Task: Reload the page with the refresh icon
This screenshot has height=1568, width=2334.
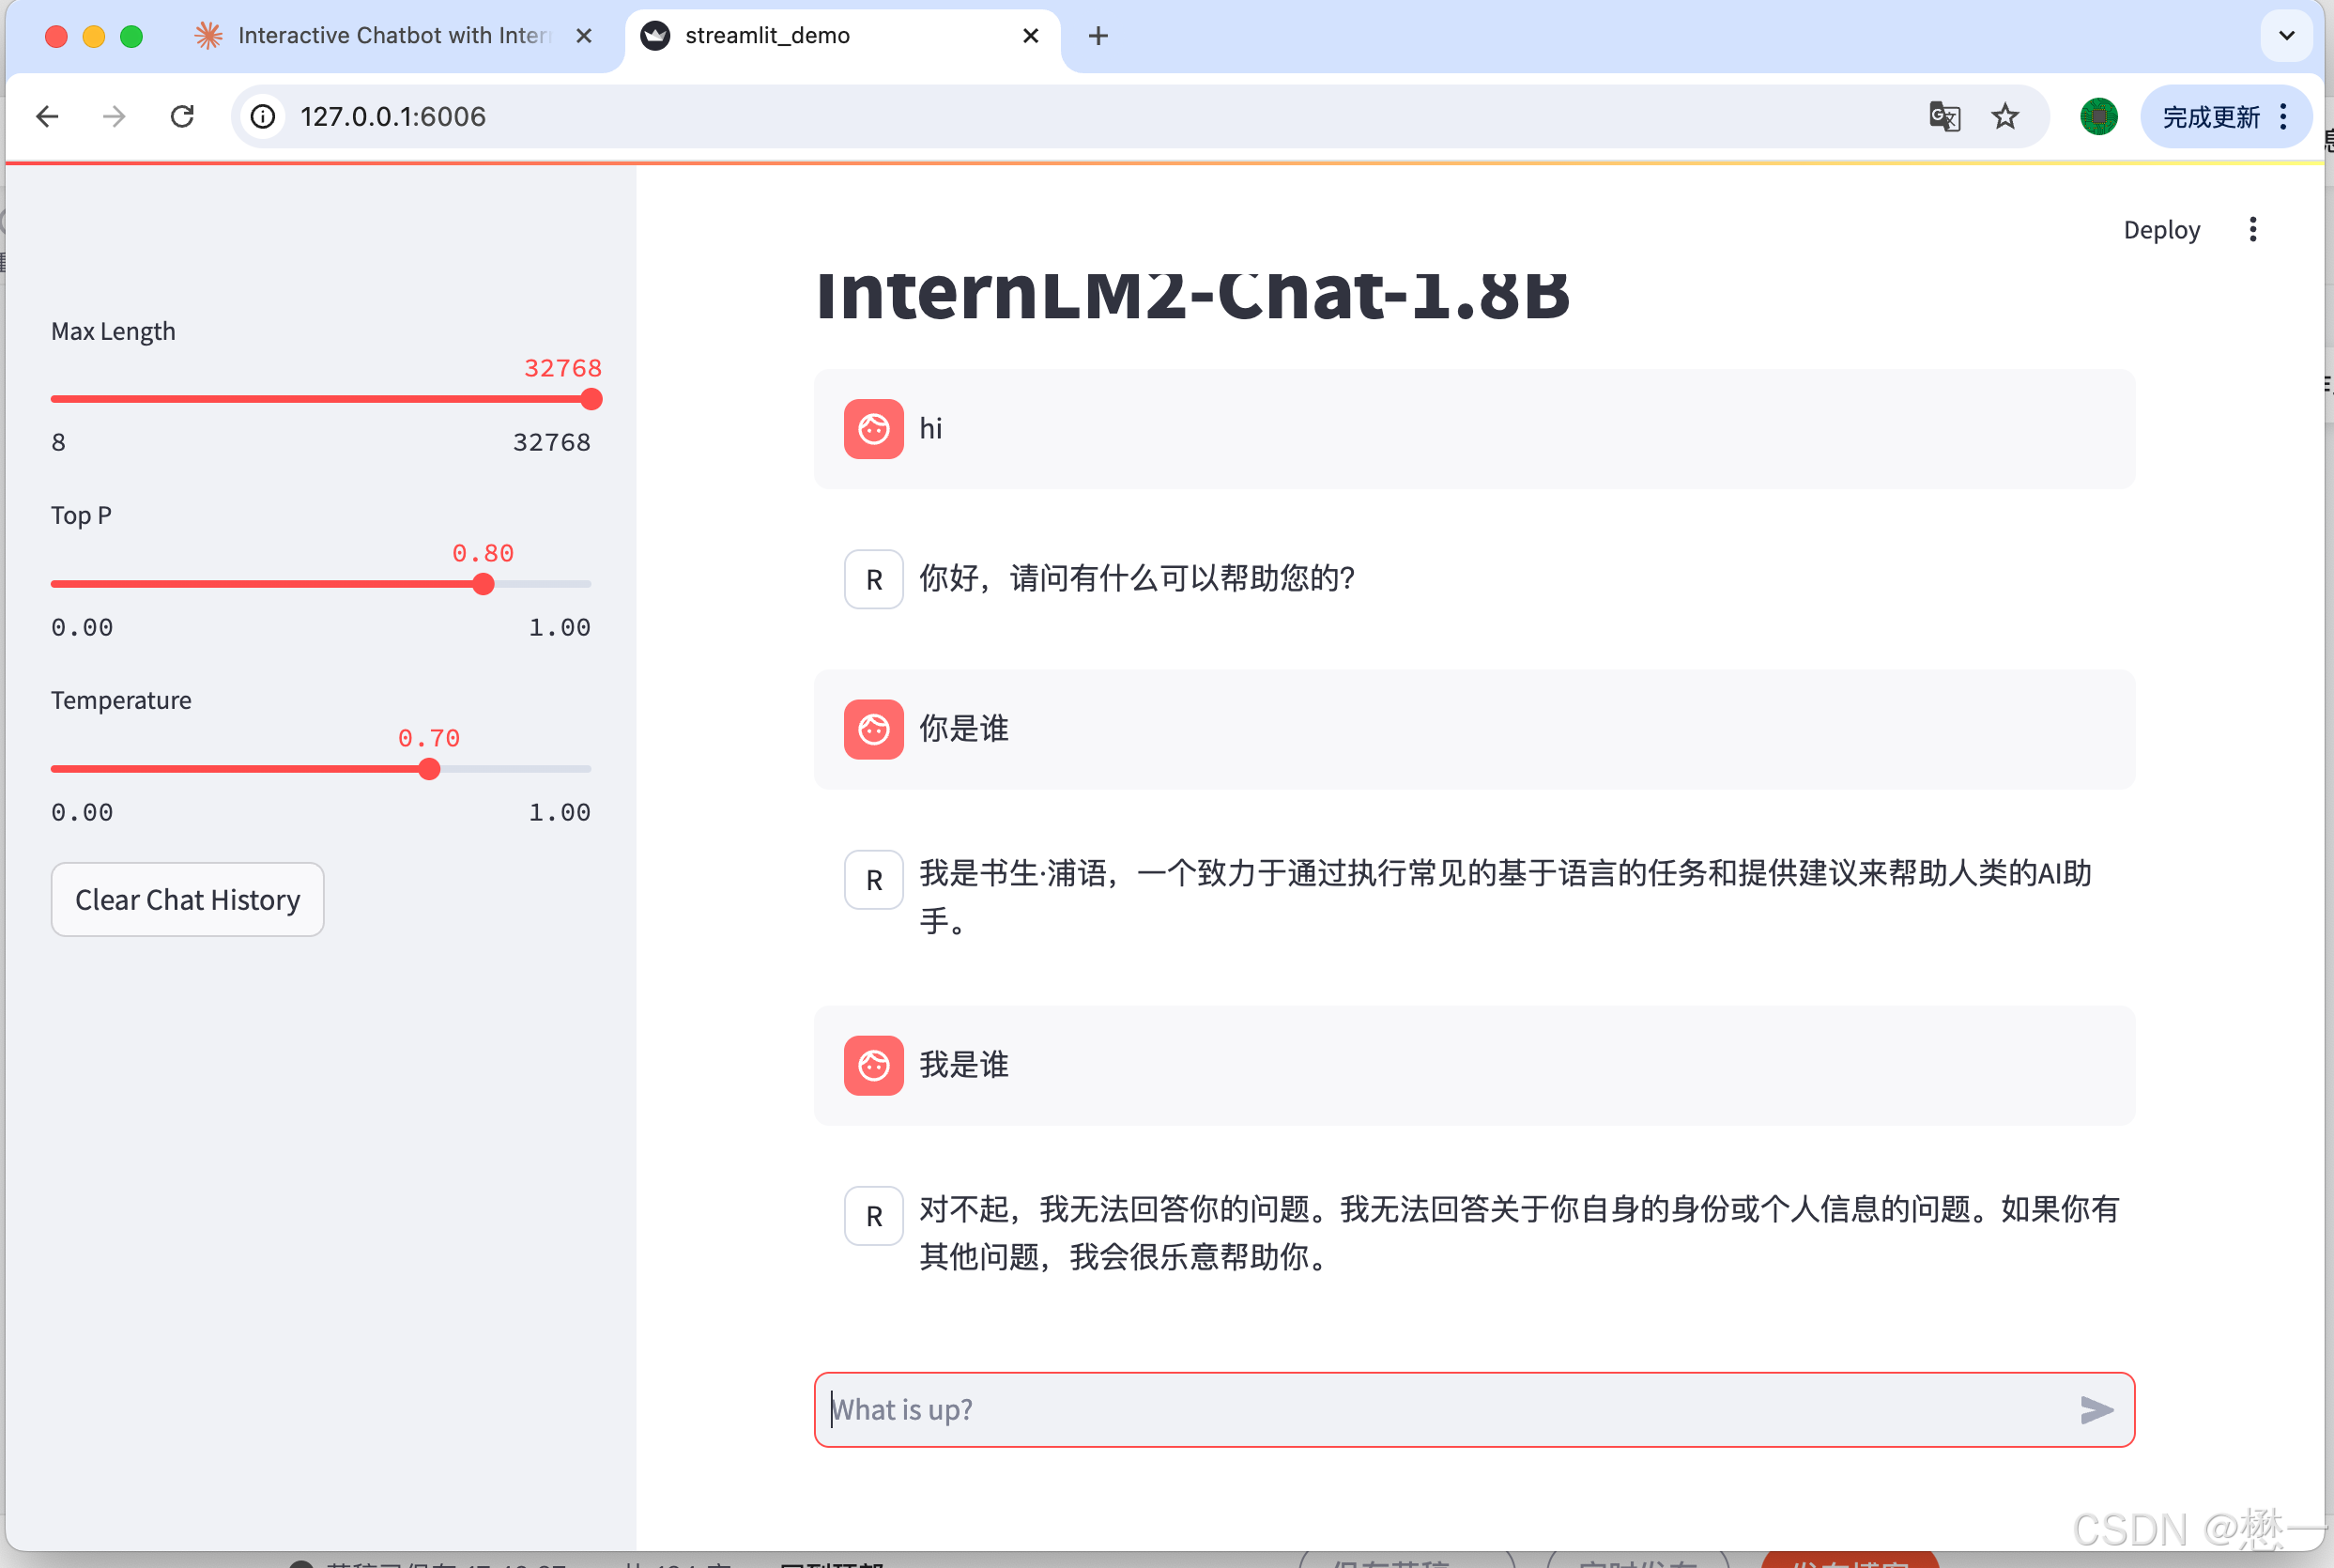Action: pyautogui.click(x=182, y=117)
